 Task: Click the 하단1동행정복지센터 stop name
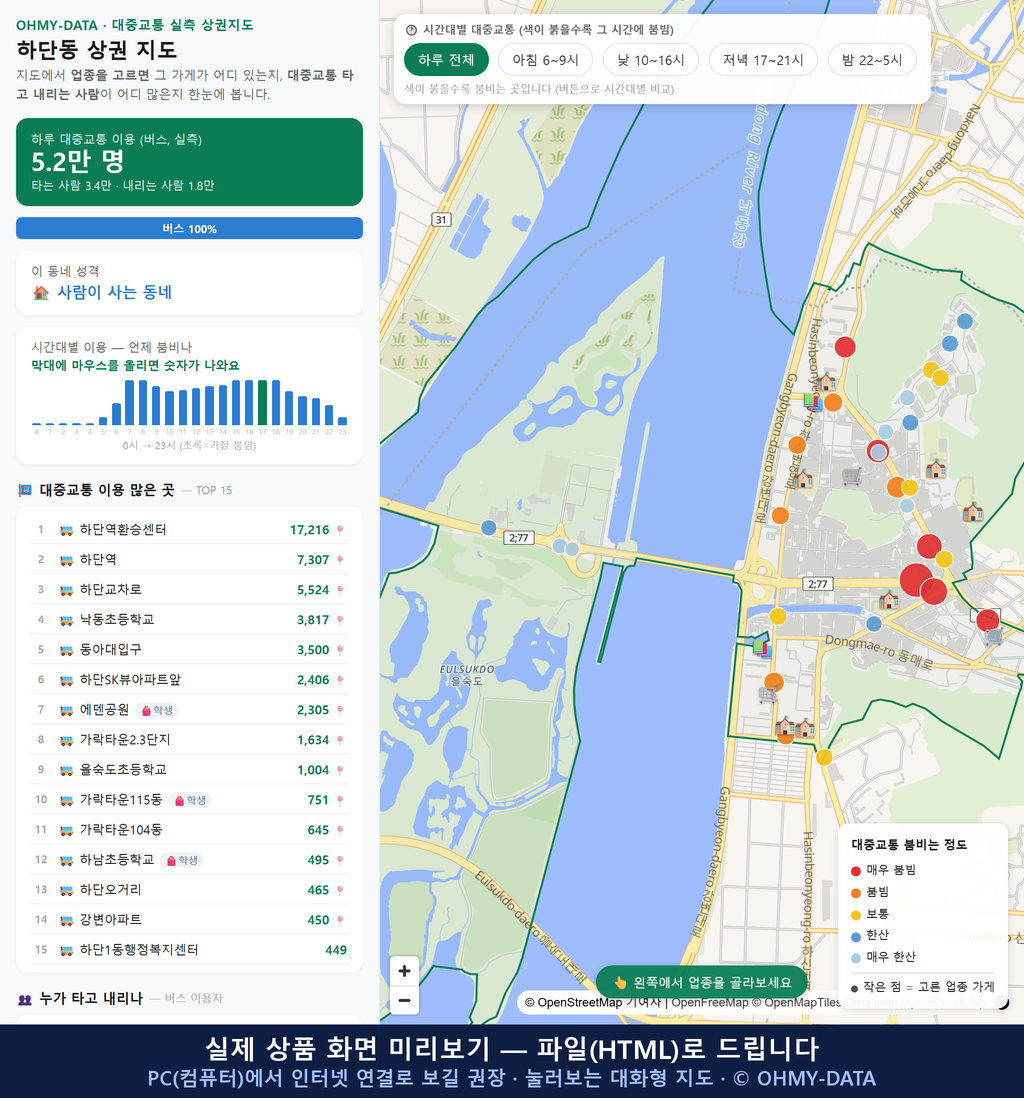(139, 950)
